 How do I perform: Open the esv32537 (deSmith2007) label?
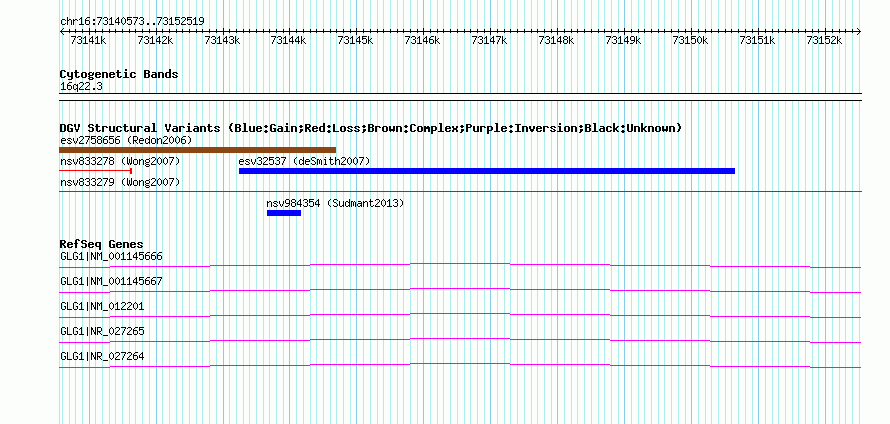pos(304,161)
